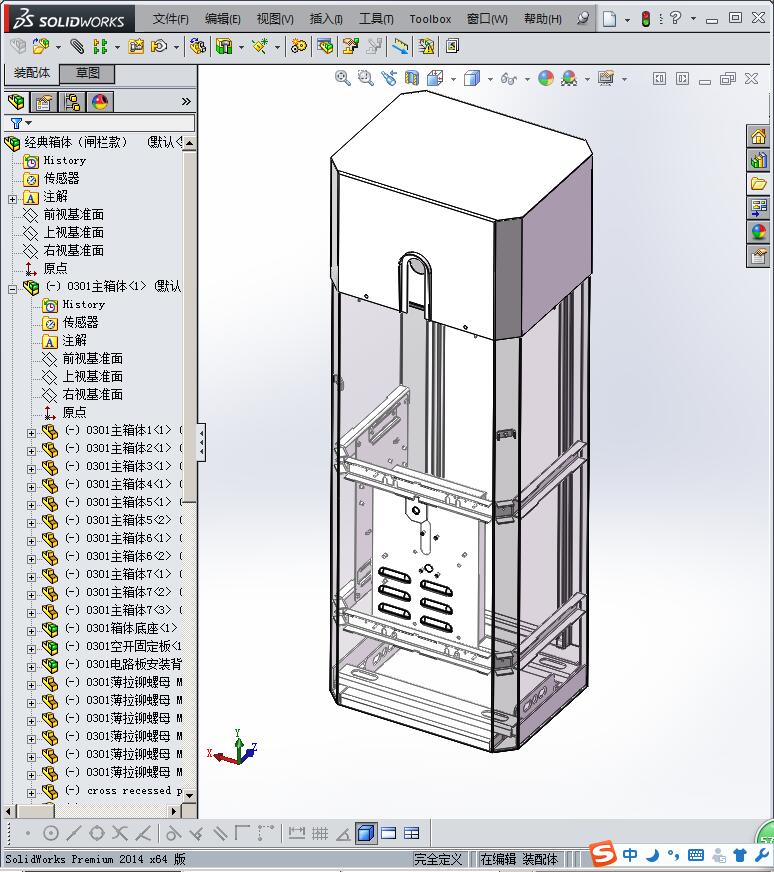
Task: Click the Bill of Materials icon
Action: click(325, 46)
